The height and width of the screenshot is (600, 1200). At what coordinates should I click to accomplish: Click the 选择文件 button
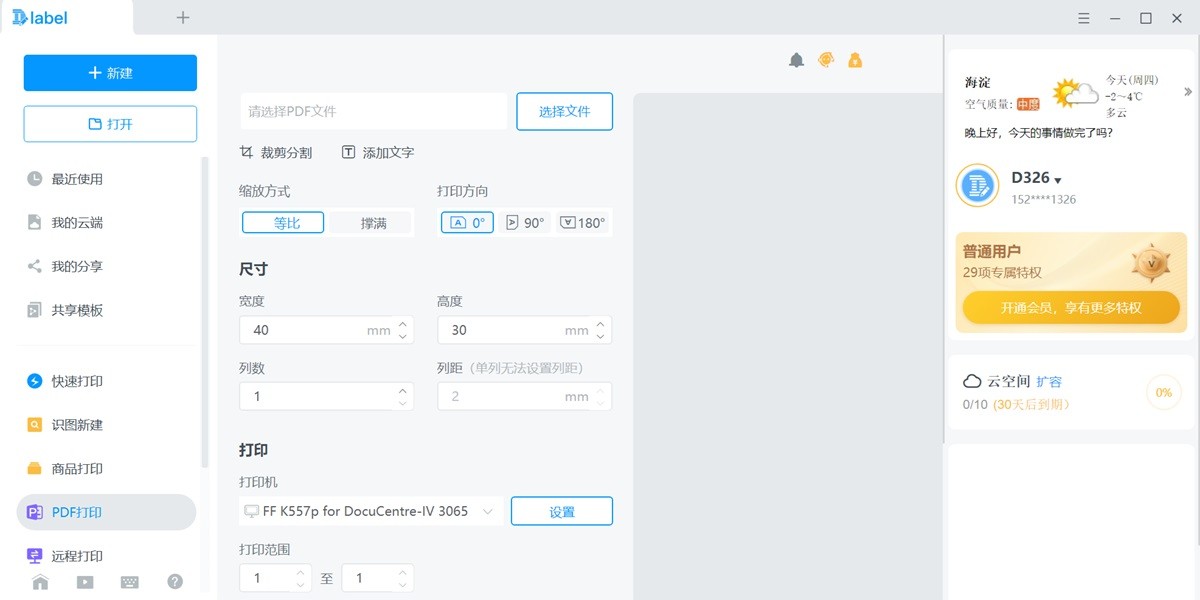pyautogui.click(x=564, y=111)
